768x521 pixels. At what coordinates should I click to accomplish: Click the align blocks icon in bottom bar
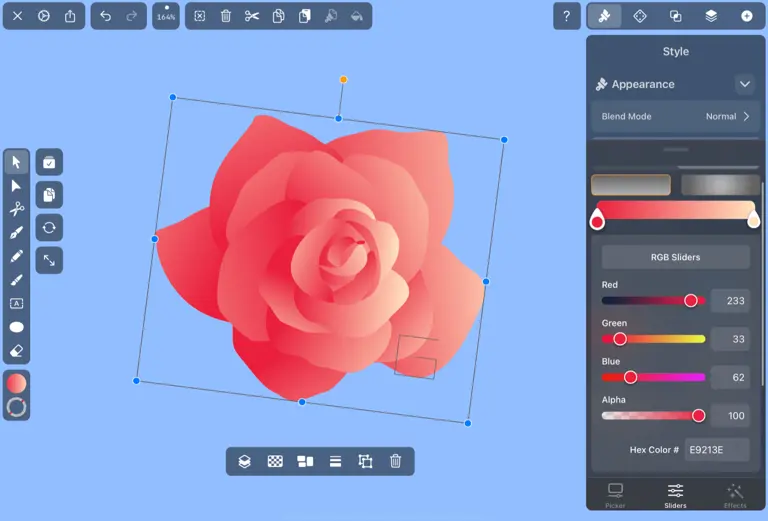[x=305, y=461]
